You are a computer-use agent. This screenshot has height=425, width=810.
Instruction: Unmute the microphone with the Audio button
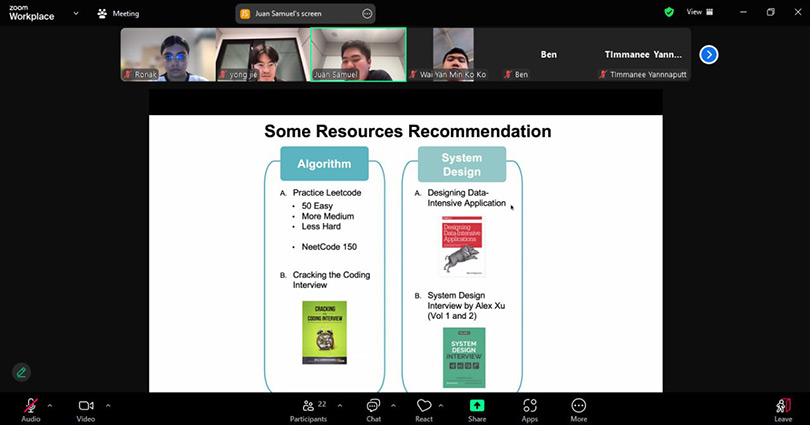point(30,406)
